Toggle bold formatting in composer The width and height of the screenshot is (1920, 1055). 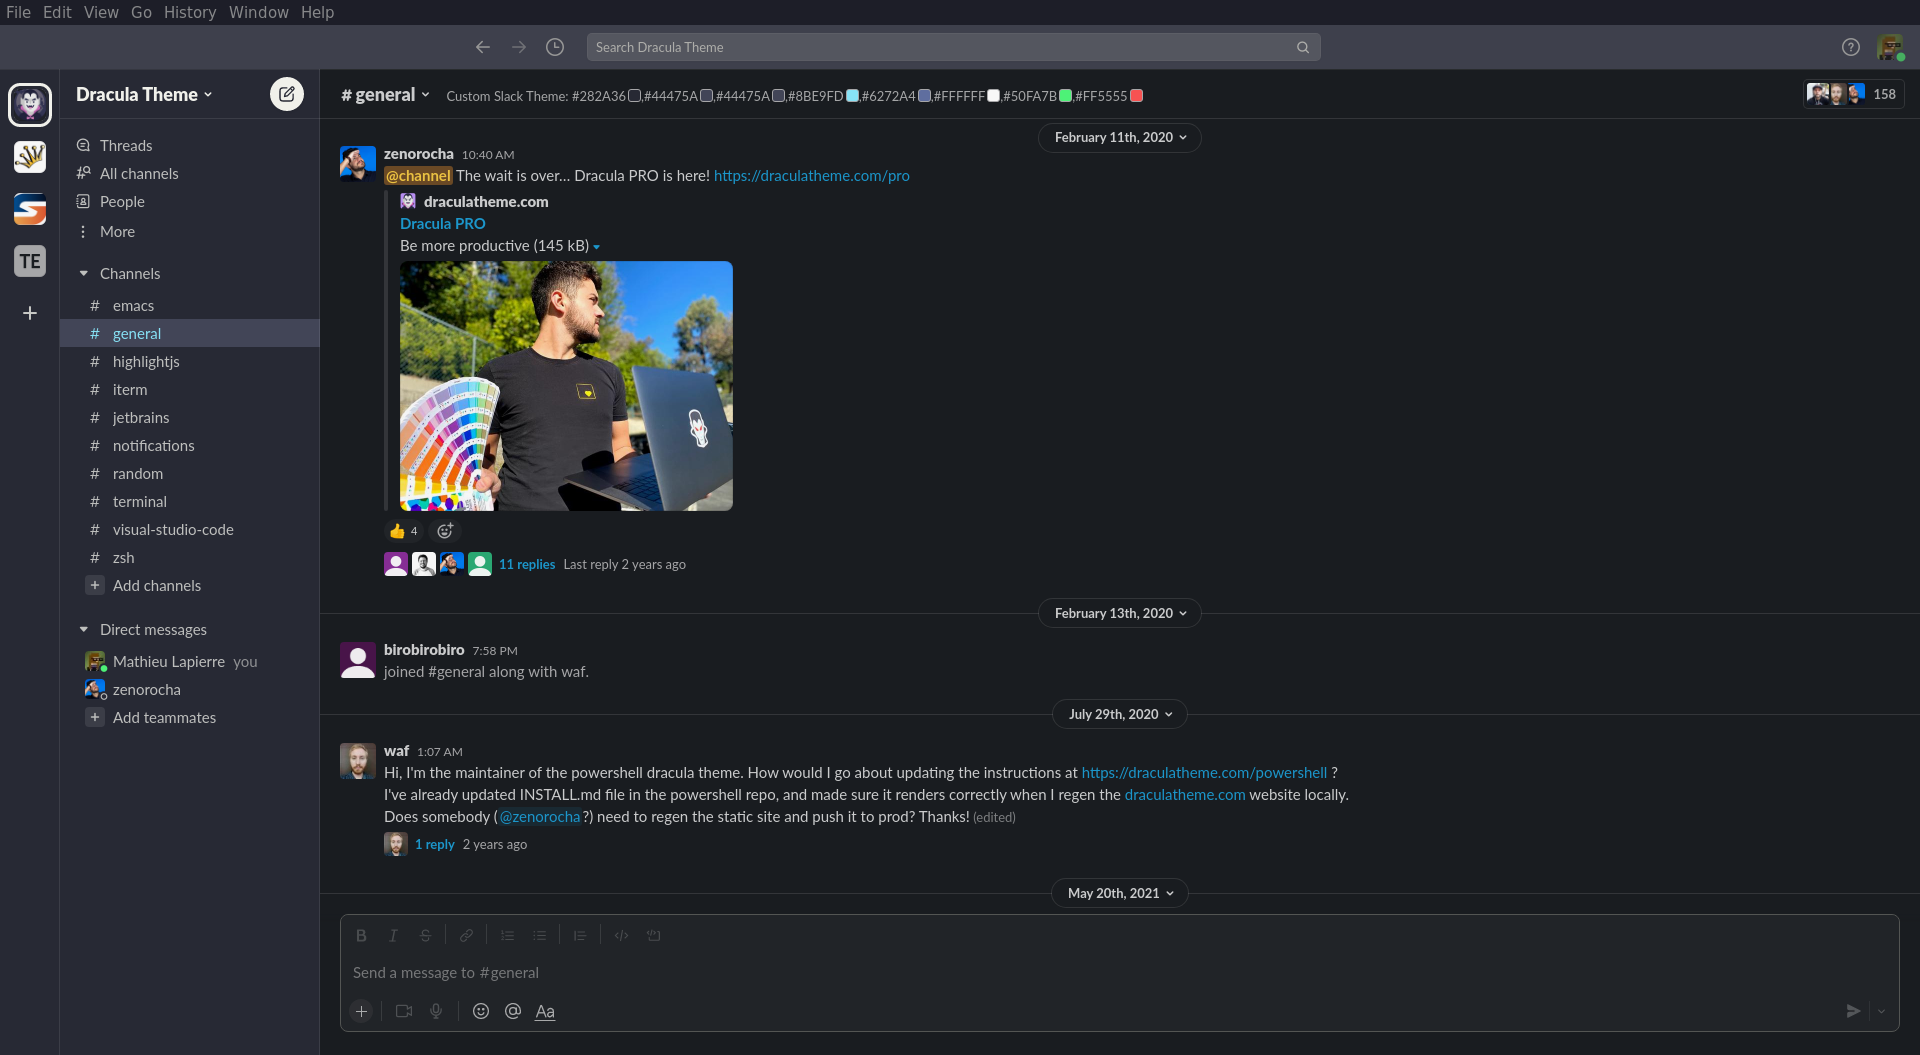(x=361, y=935)
